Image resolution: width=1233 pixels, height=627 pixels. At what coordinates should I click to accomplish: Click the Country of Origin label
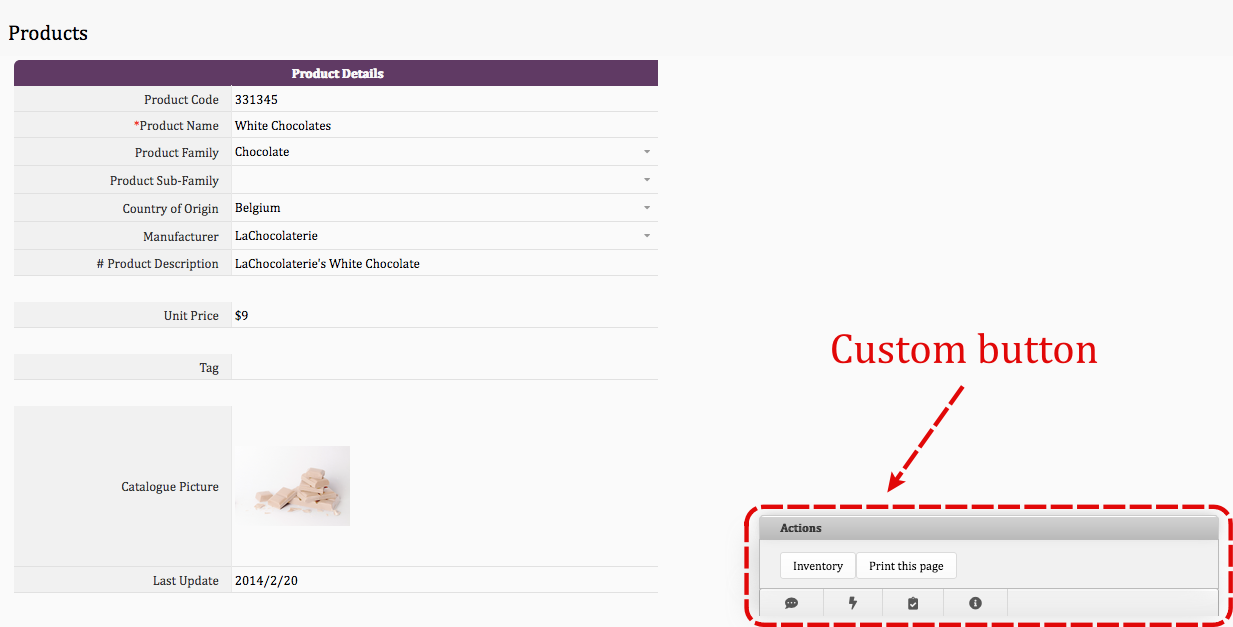click(x=171, y=209)
